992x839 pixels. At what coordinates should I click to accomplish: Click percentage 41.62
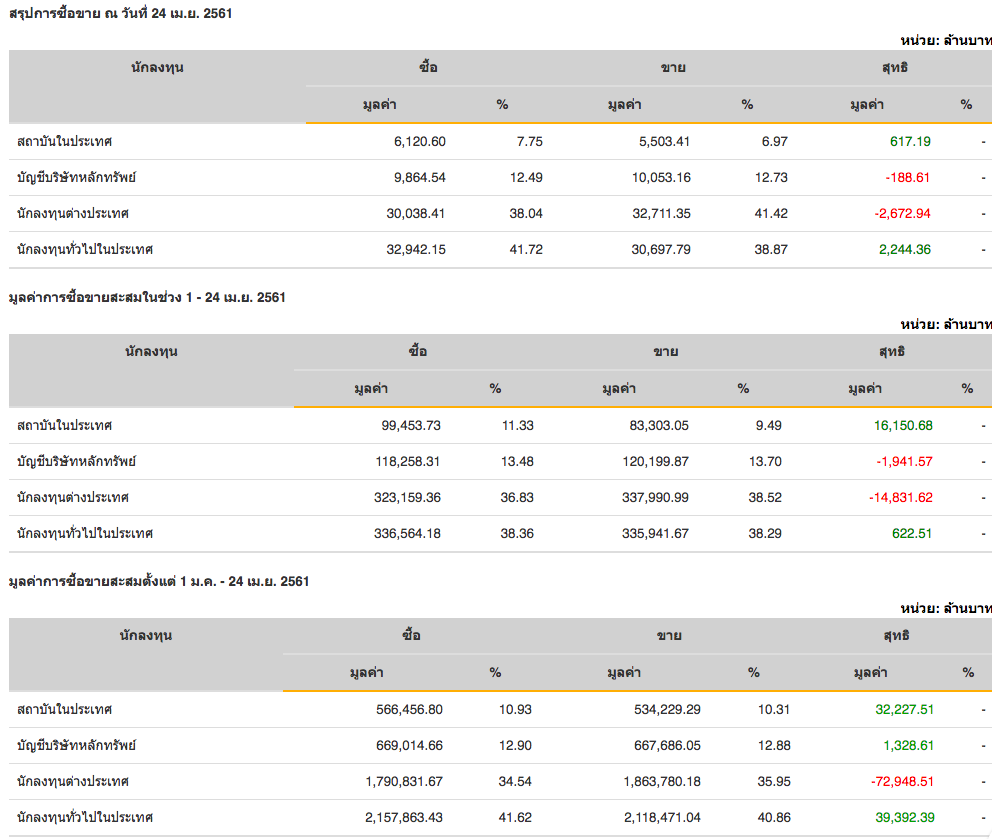click(x=515, y=818)
